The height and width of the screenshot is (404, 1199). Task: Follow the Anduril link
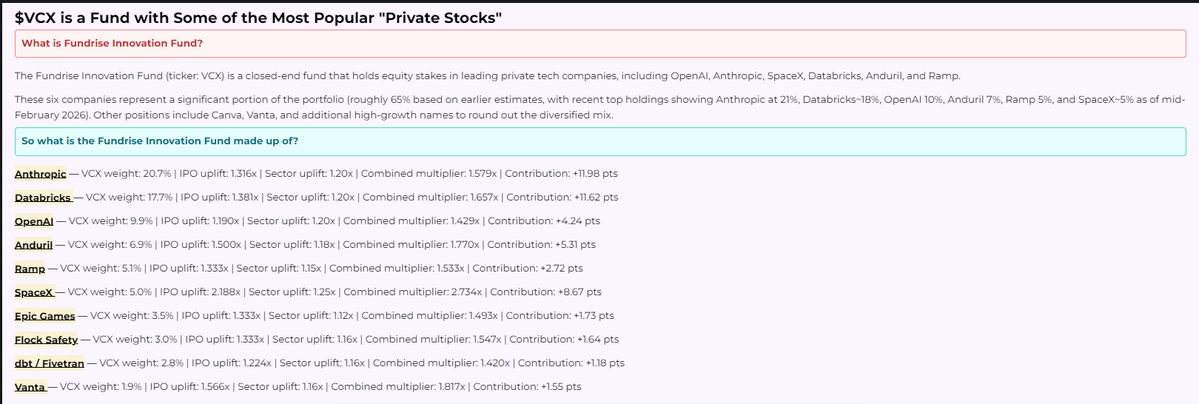(34, 244)
